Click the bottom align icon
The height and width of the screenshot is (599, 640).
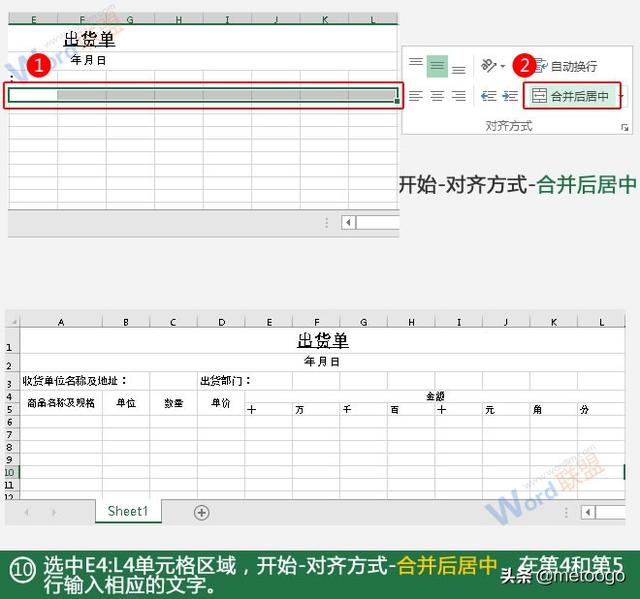click(458, 70)
